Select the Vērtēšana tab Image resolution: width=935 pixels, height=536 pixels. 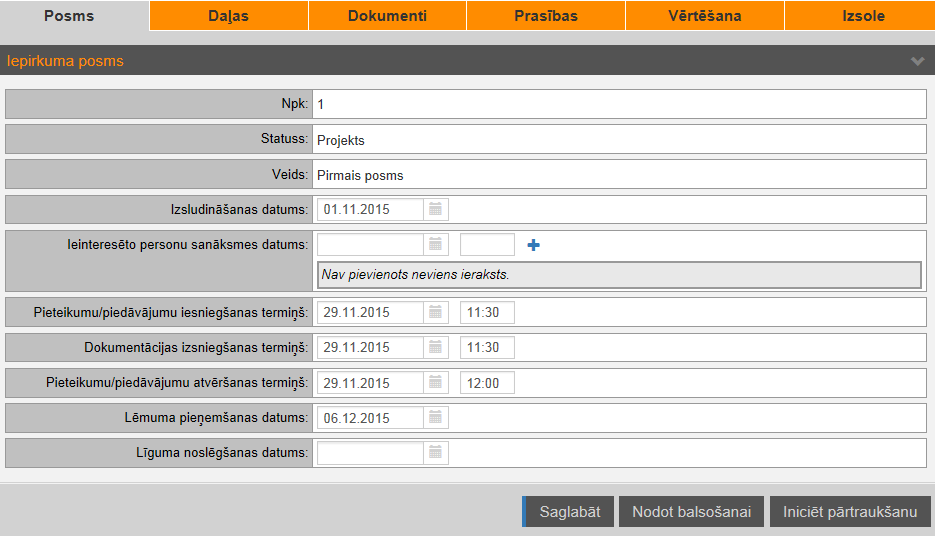(704, 16)
